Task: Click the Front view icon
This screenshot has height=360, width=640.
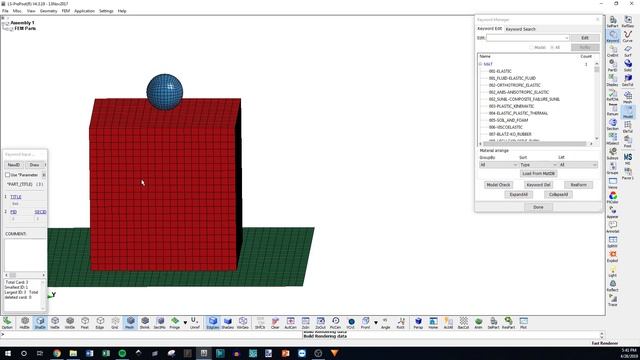Action: point(365,322)
